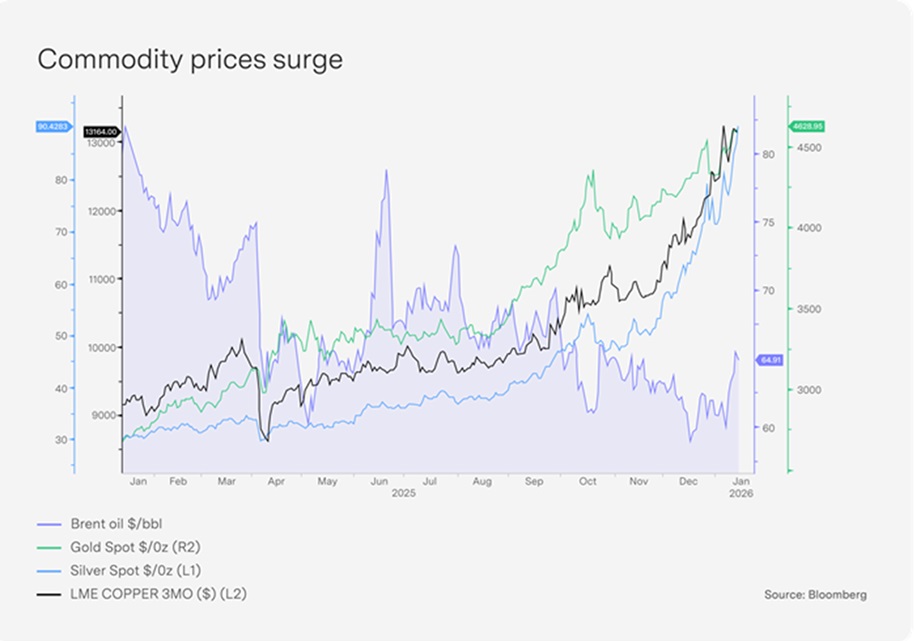Click the 2025 year label below the axis
This screenshot has width=915, height=641.
tap(403, 494)
